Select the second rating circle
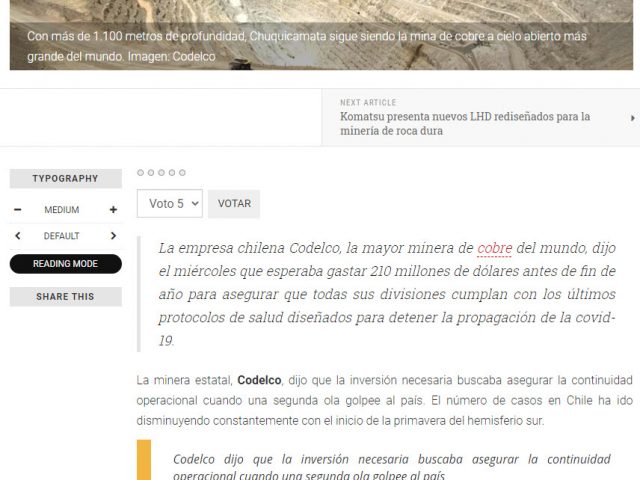The image size is (640, 480). point(151,173)
